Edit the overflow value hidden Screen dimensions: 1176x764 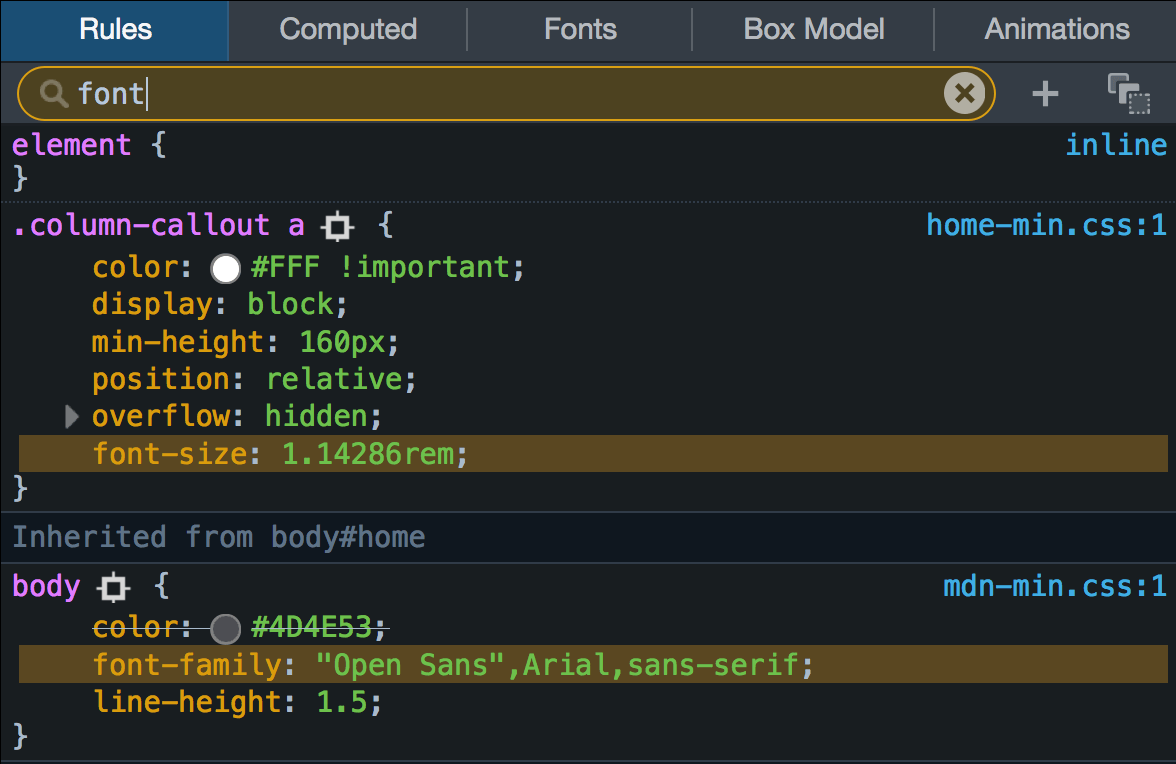point(316,416)
